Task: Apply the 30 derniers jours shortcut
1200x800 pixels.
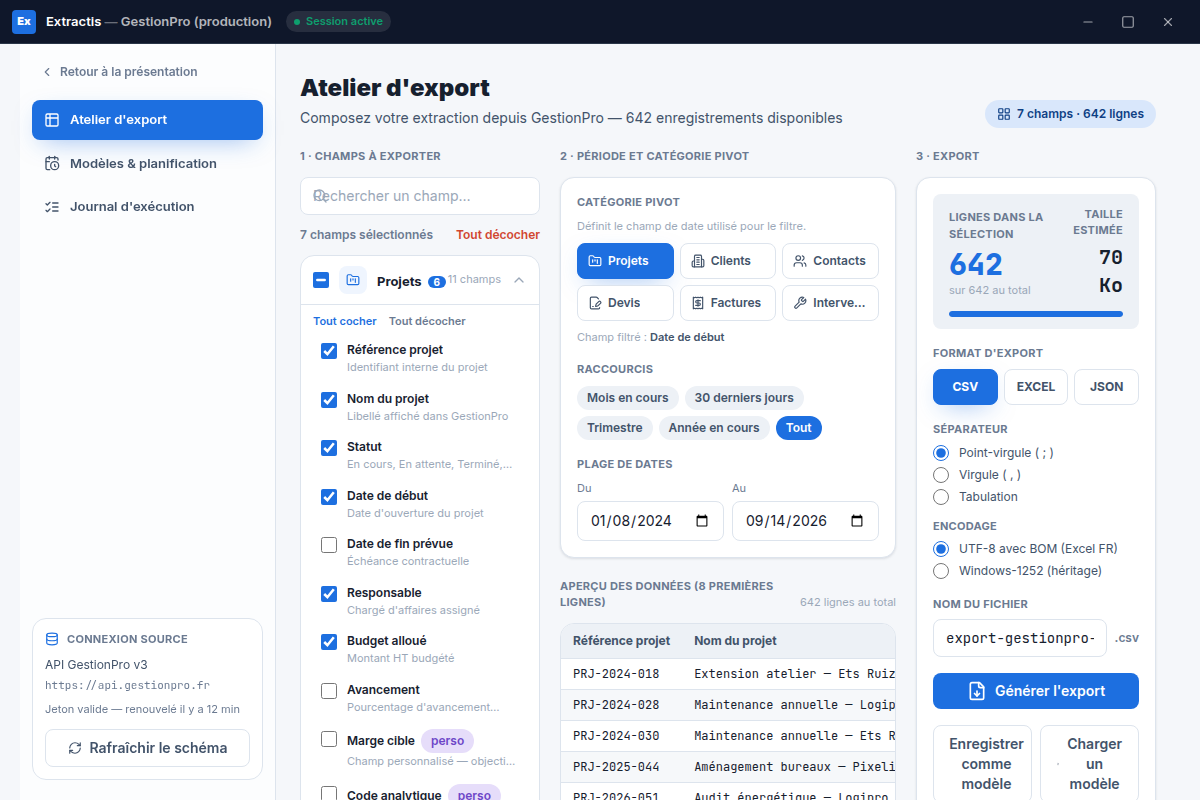Action: (x=744, y=398)
